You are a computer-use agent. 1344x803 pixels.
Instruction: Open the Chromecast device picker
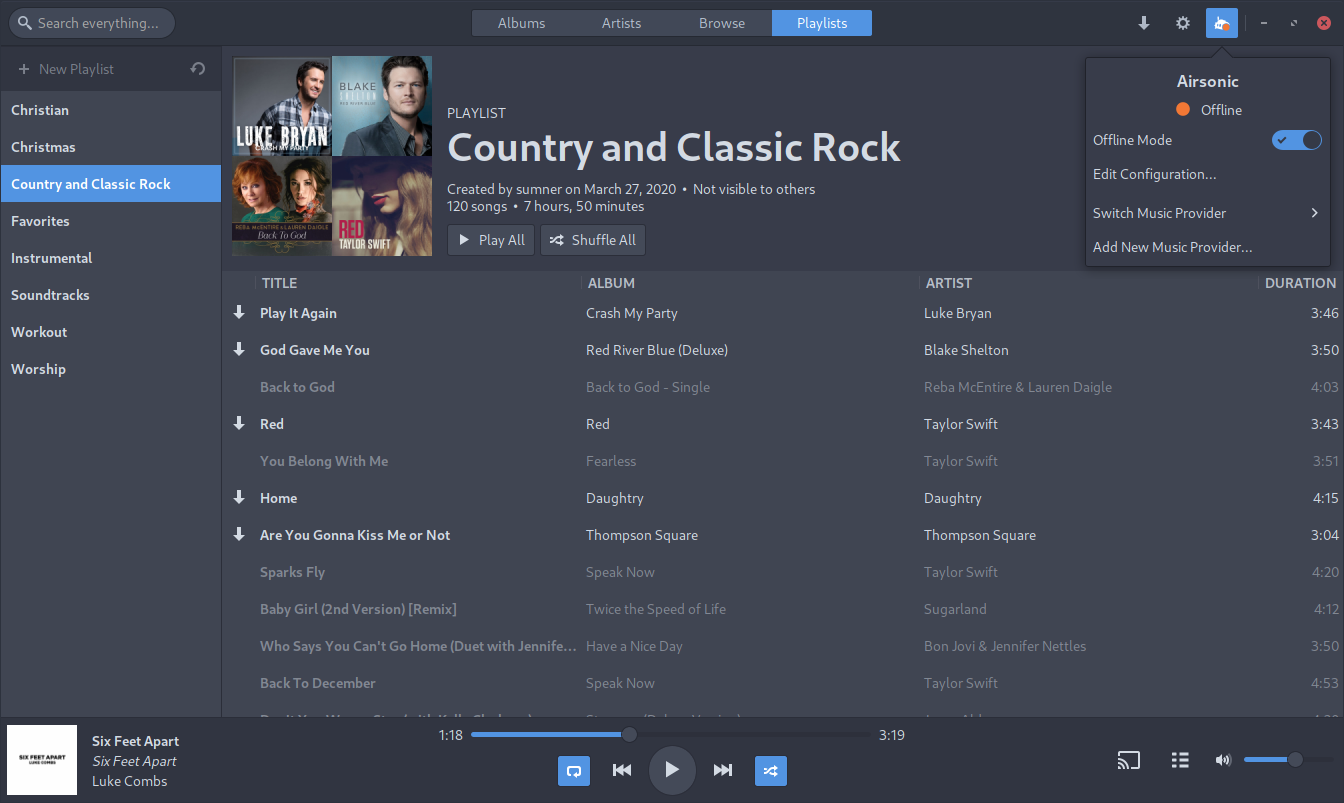coord(1128,760)
